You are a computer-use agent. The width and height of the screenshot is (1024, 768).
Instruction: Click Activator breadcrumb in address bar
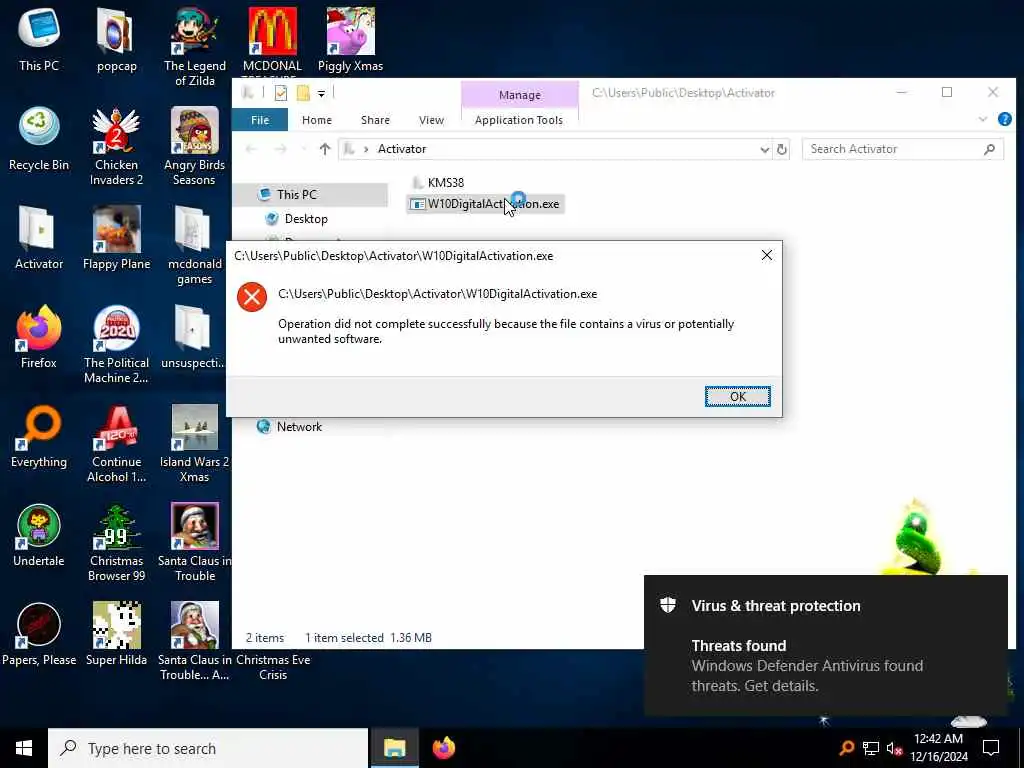[402, 149]
